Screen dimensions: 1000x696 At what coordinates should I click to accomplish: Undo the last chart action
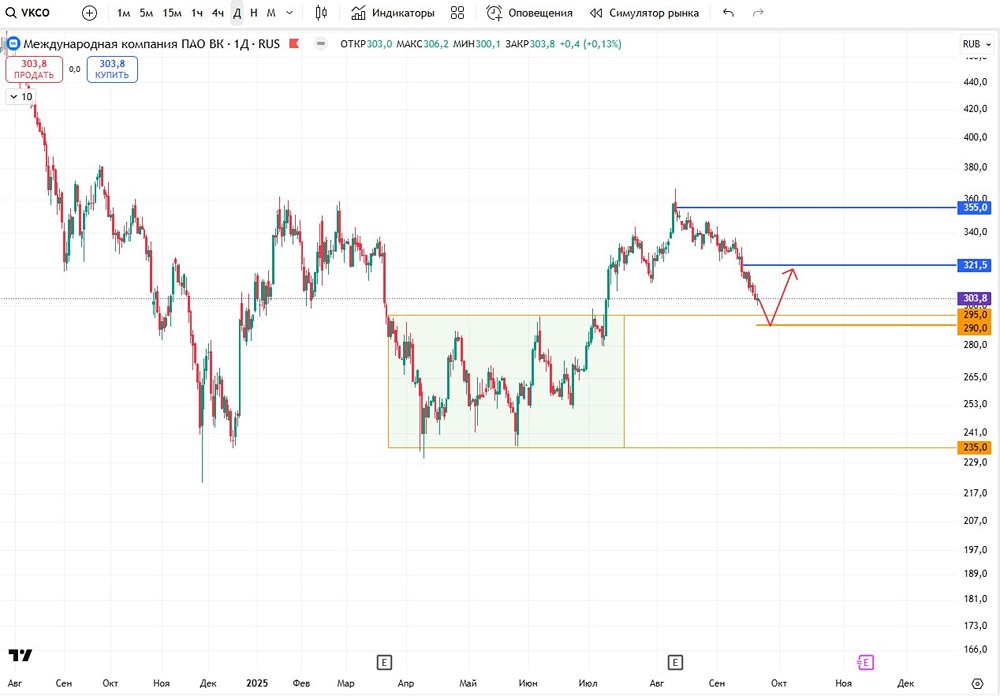(x=726, y=13)
